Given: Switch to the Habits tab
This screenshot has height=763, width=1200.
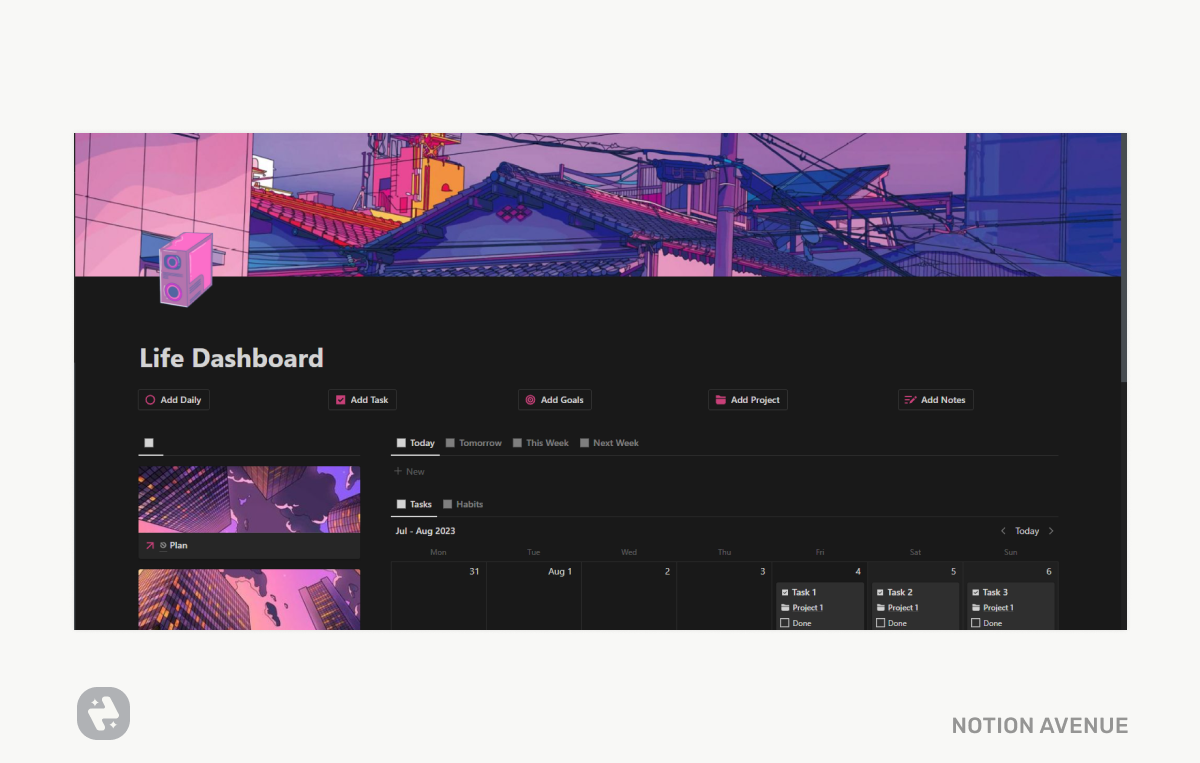Looking at the screenshot, I should pos(463,503).
